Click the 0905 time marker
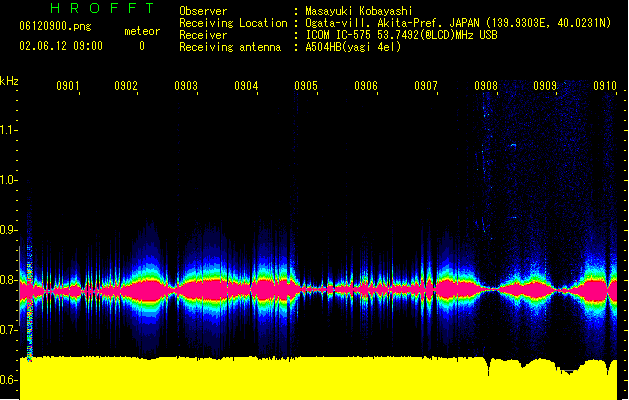This screenshot has height=400, width=629. tap(306, 86)
